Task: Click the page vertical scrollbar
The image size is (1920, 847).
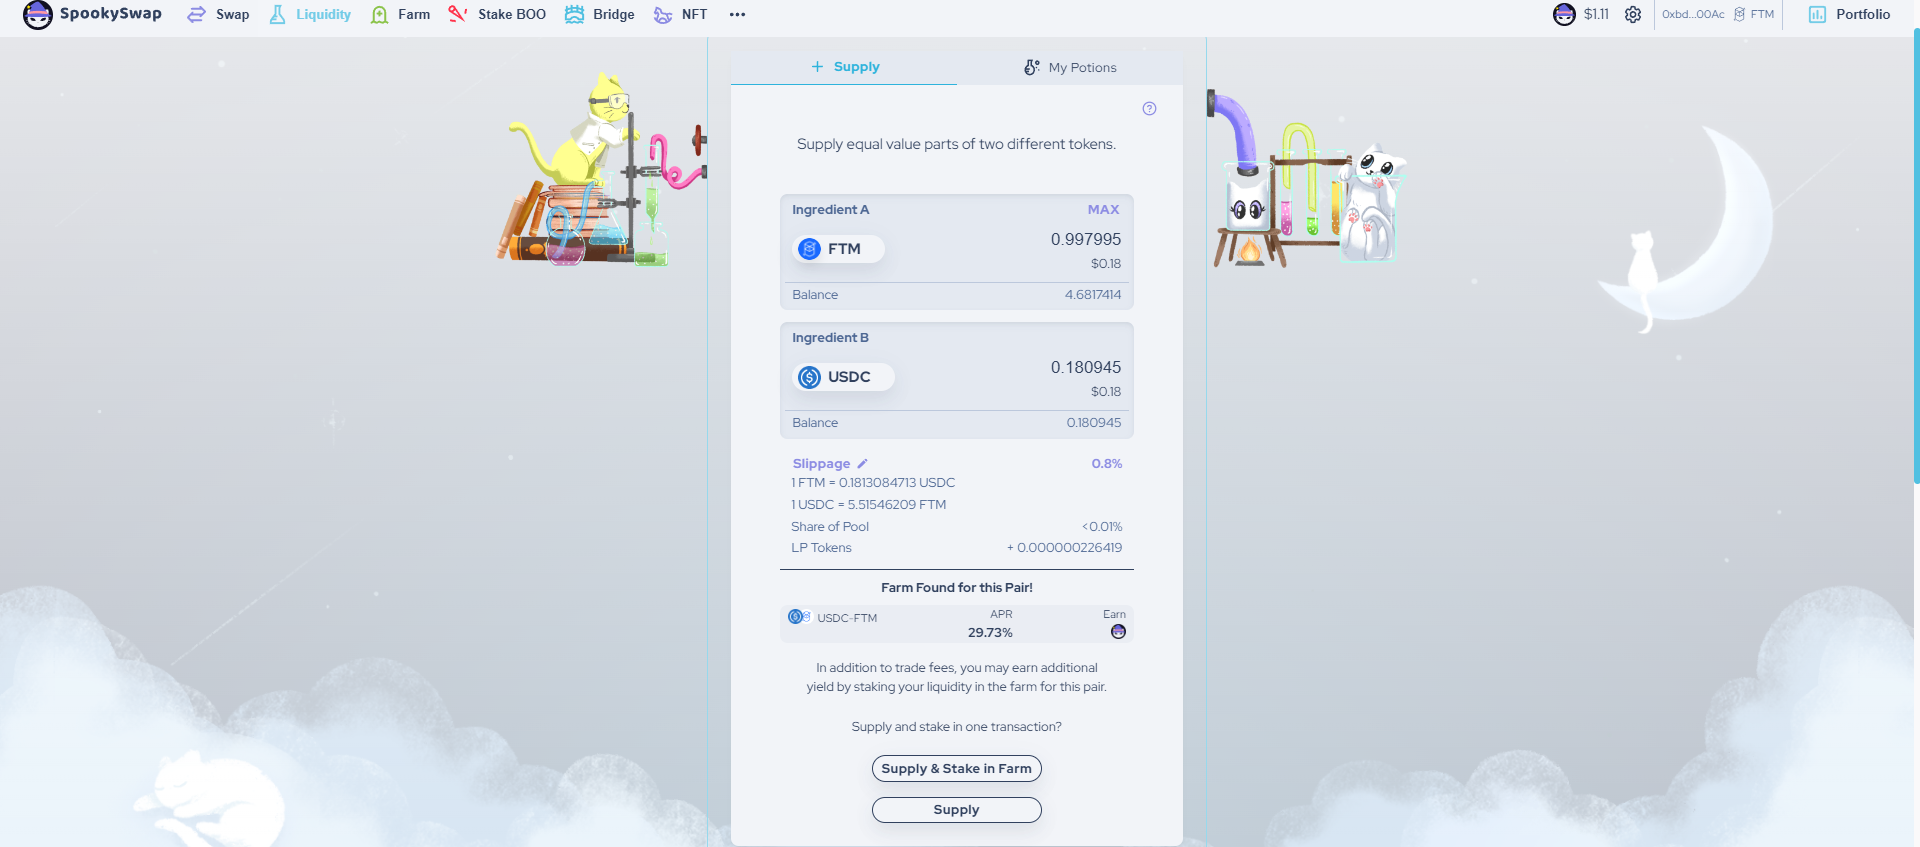Action: point(1916,257)
